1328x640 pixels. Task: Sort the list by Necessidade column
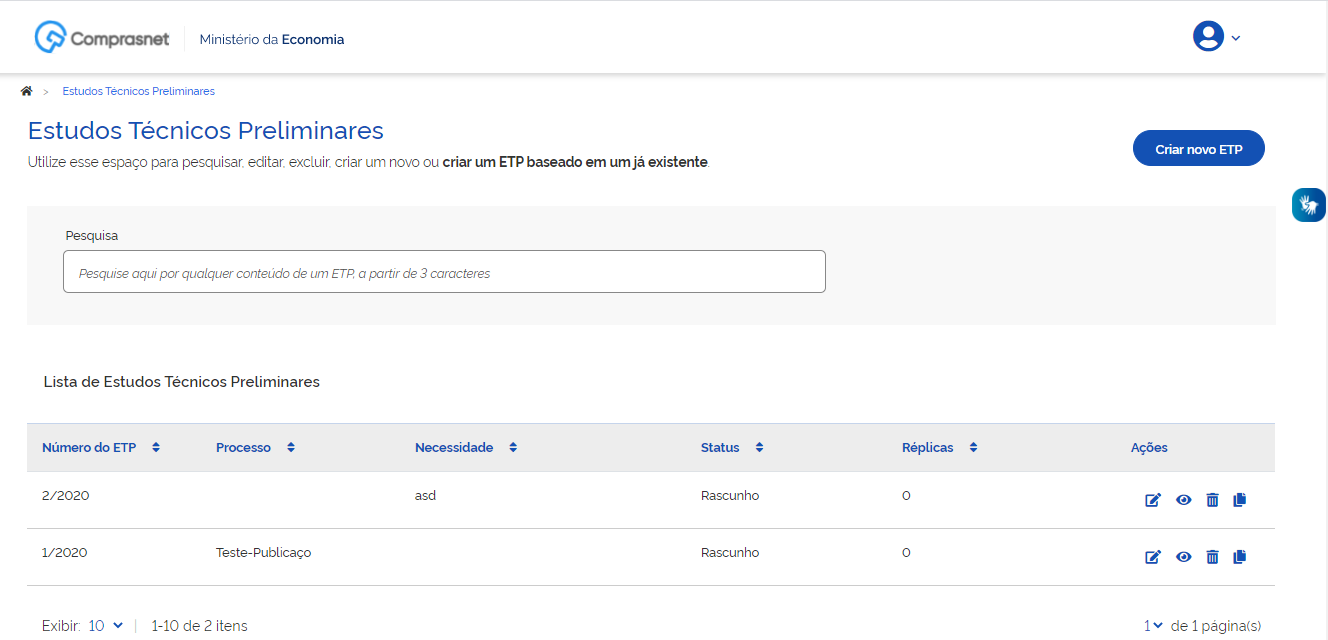coord(512,448)
